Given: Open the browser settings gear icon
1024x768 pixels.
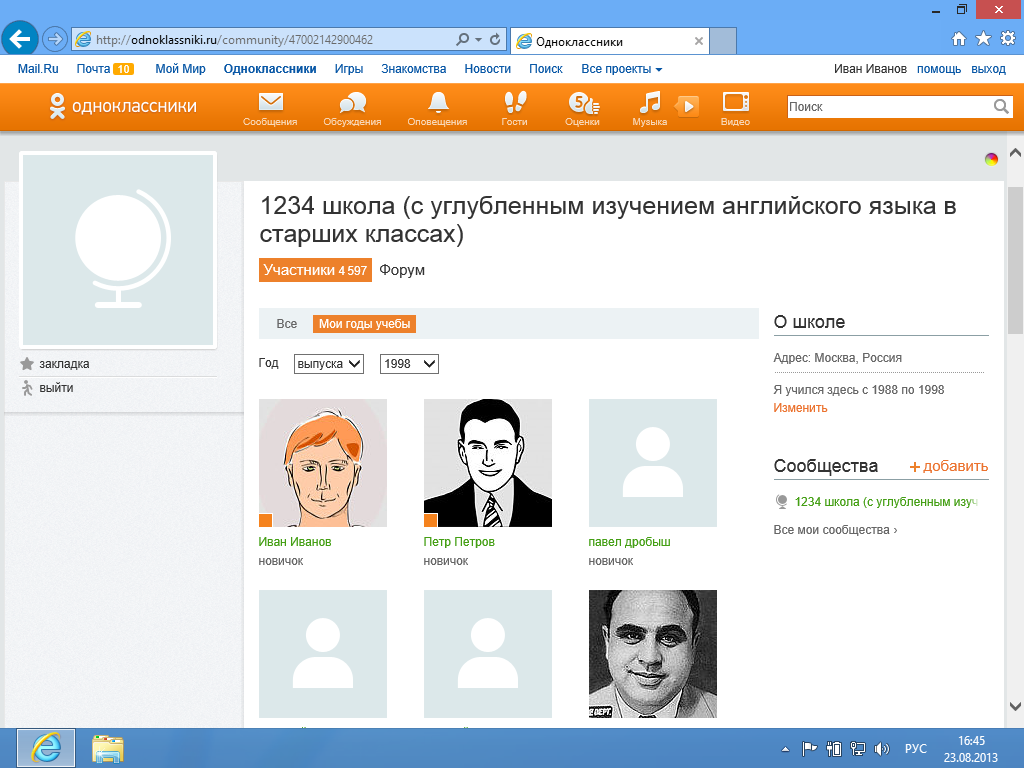Looking at the screenshot, I should (x=1008, y=39).
